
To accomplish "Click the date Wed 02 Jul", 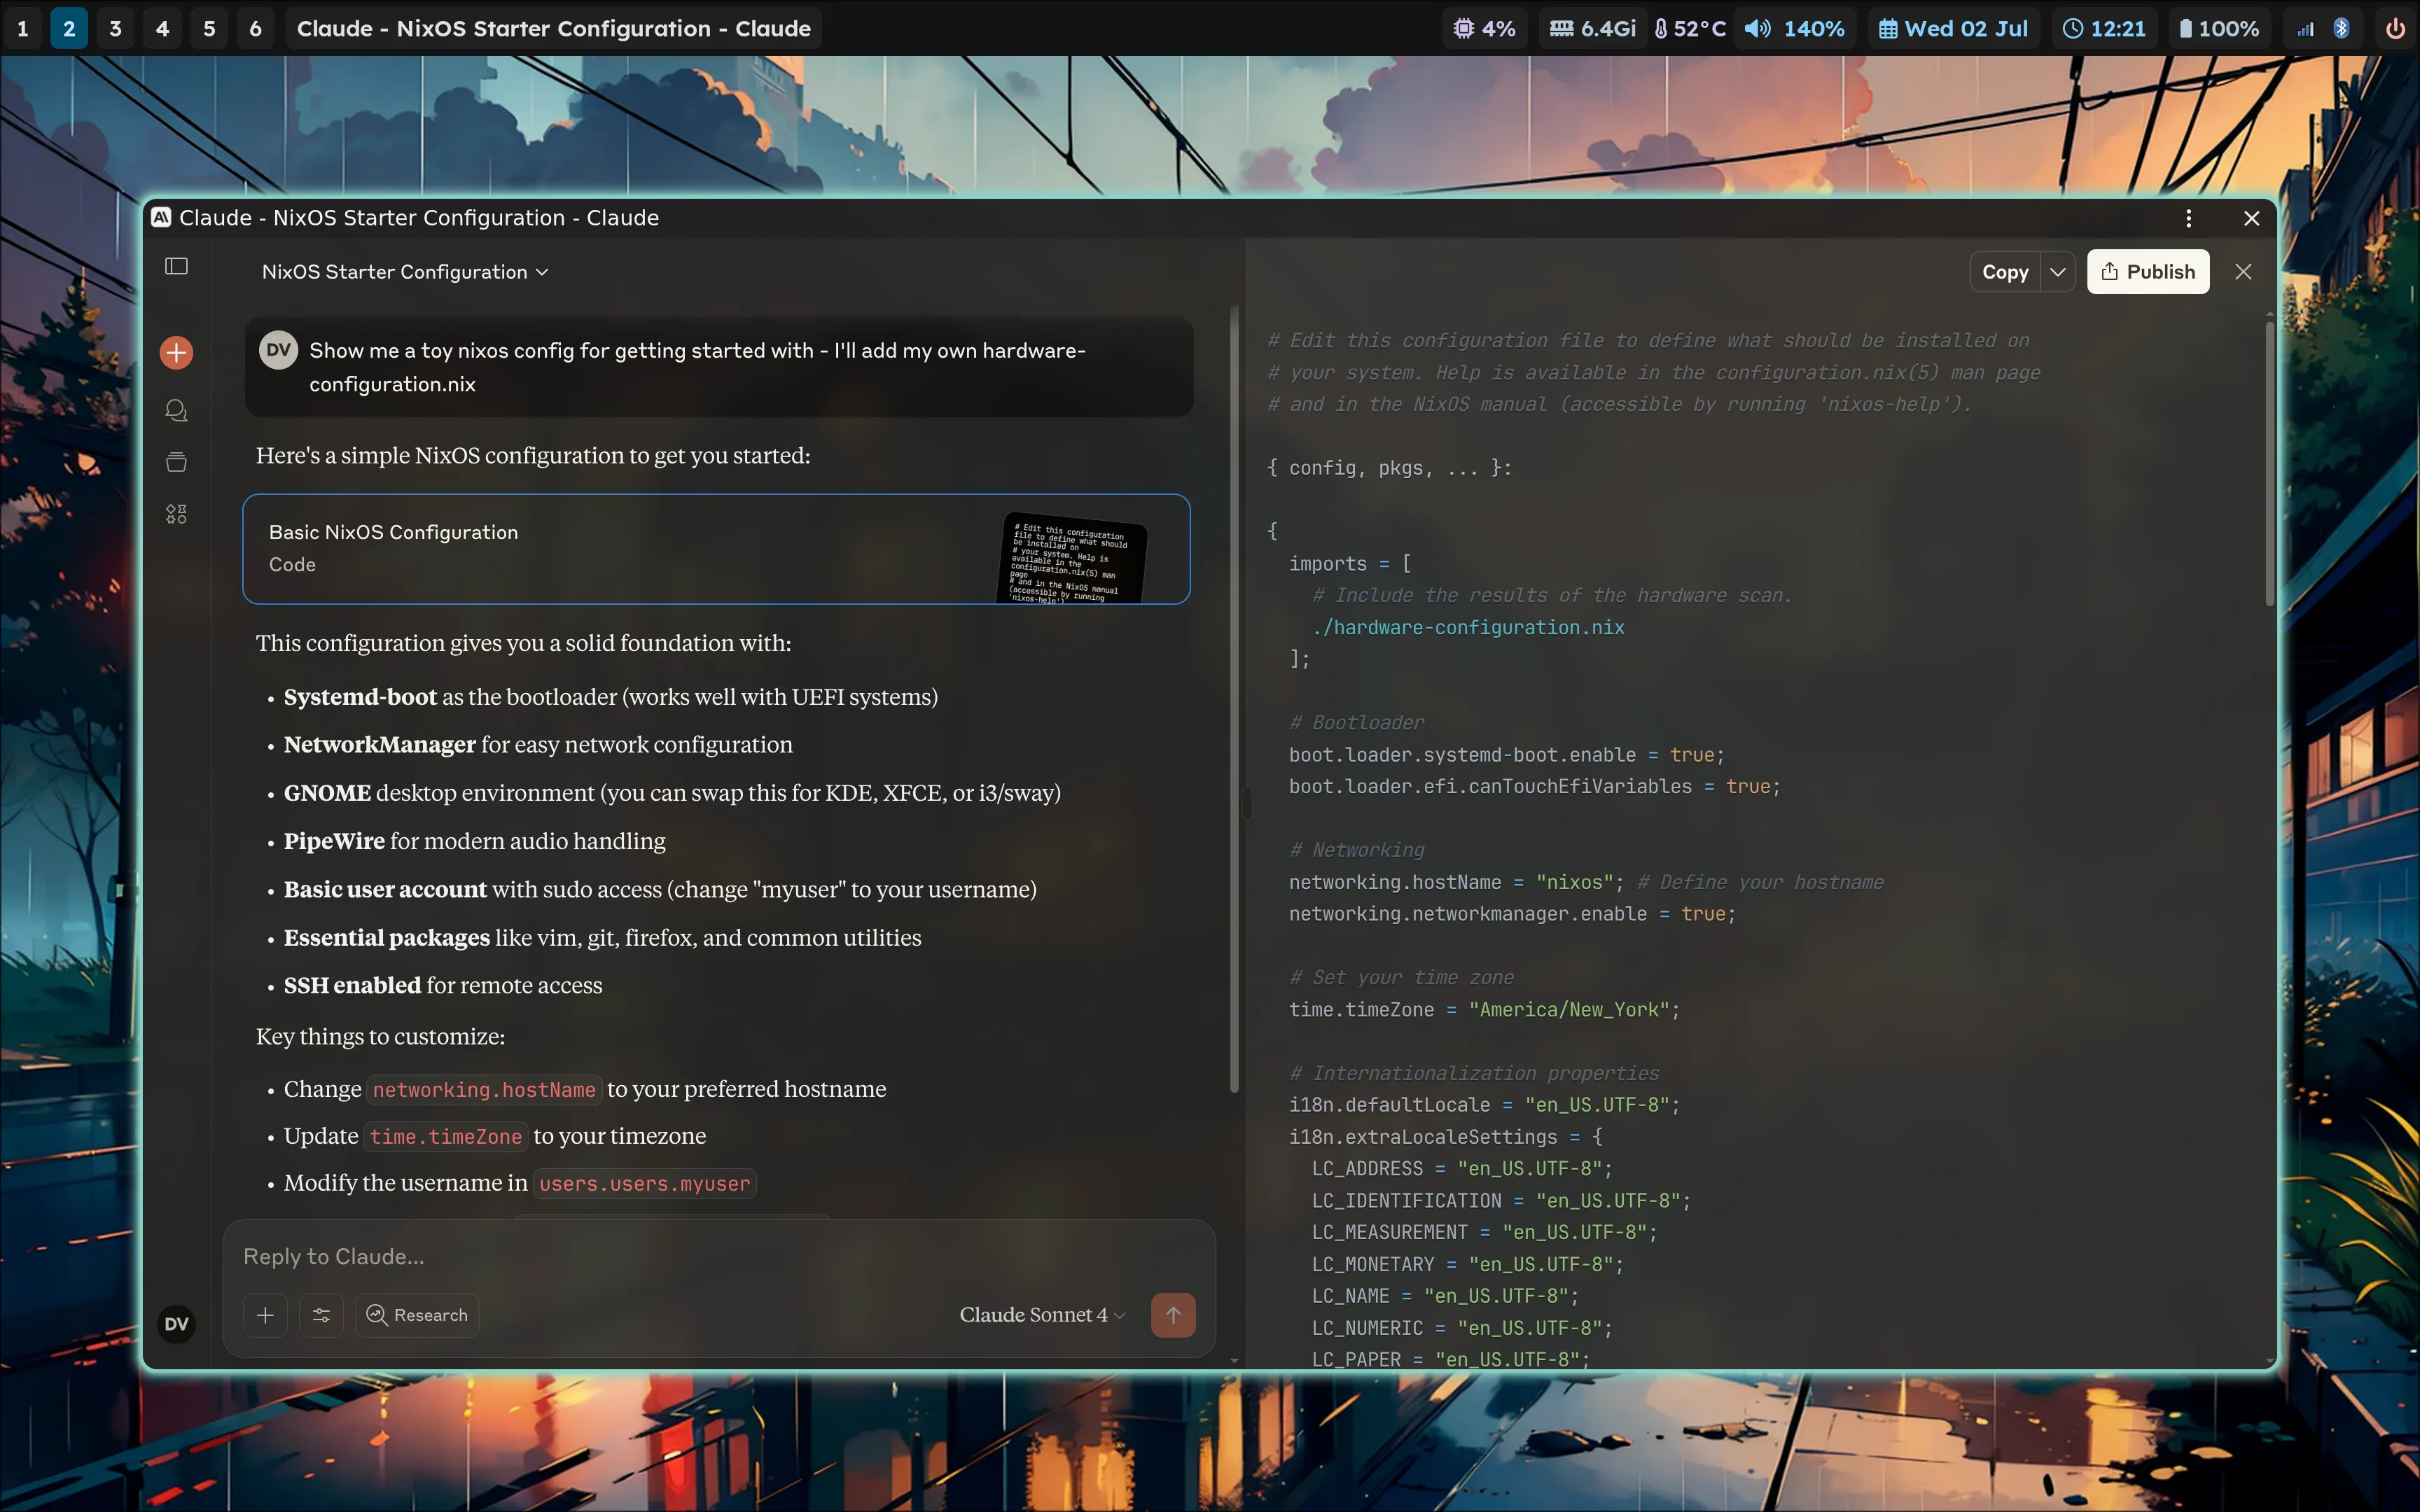I will tap(1953, 28).
